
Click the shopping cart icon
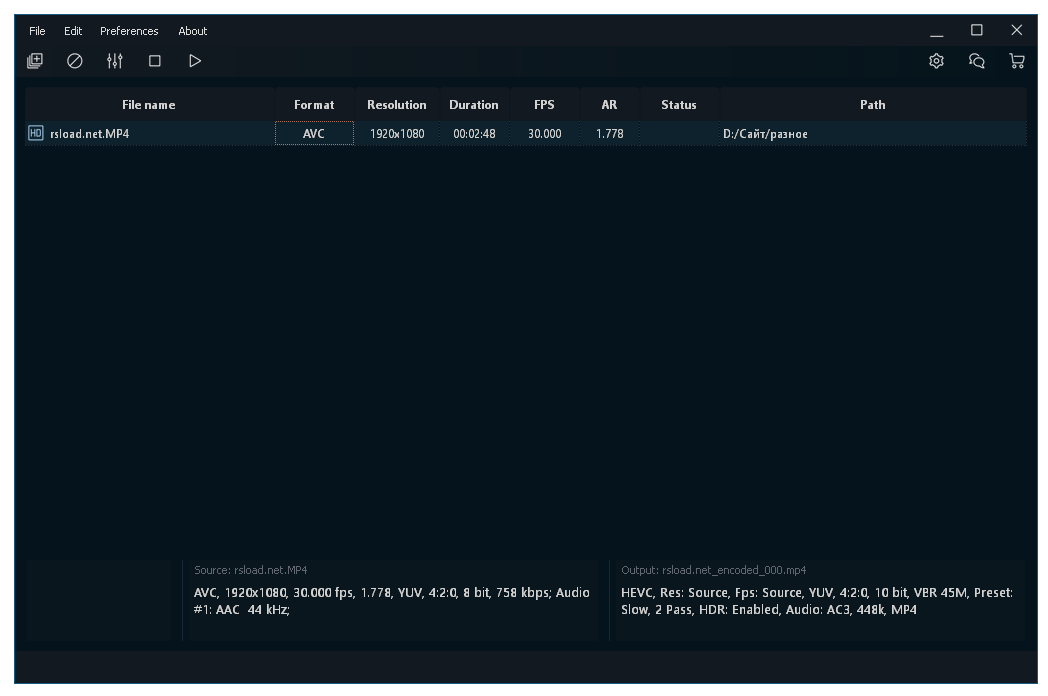tap(1017, 61)
